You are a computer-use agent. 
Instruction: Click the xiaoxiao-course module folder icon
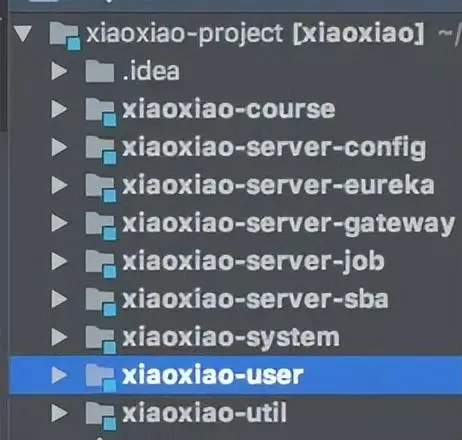tap(100, 112)
